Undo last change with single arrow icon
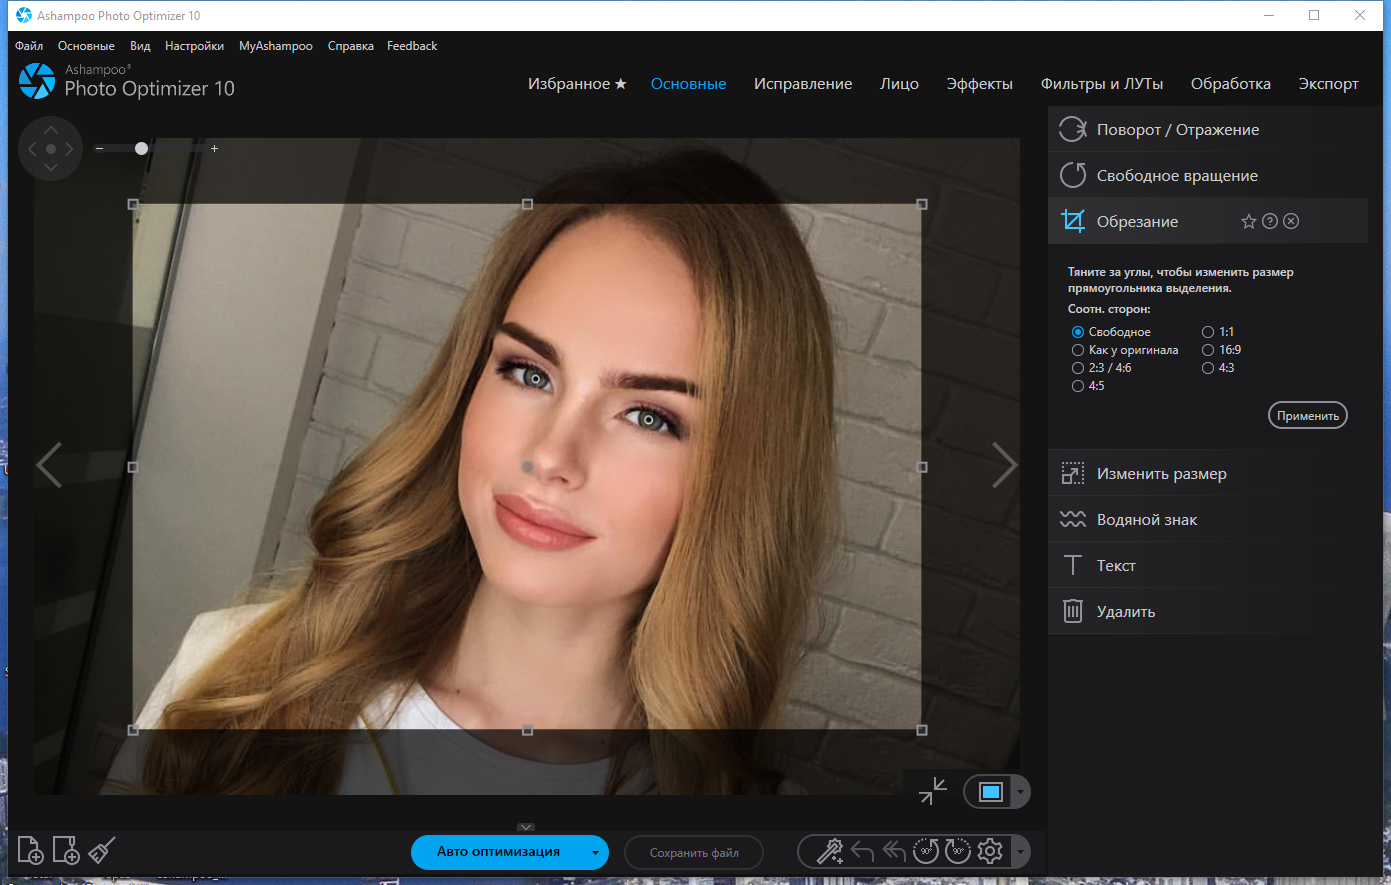Viewport: 1391px width, 885px height. pos(862,852)
